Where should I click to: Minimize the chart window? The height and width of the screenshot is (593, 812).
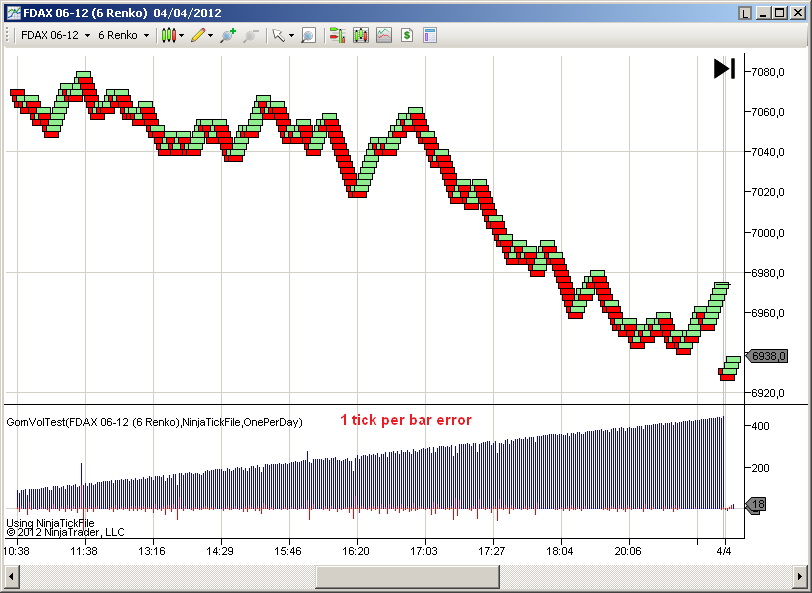(763, 13)
